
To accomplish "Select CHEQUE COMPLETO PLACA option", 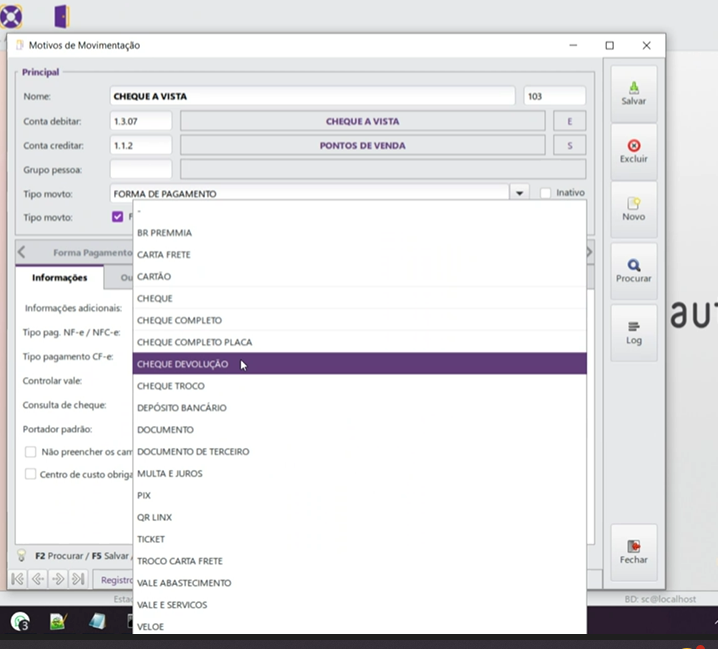I will point(359,342).
